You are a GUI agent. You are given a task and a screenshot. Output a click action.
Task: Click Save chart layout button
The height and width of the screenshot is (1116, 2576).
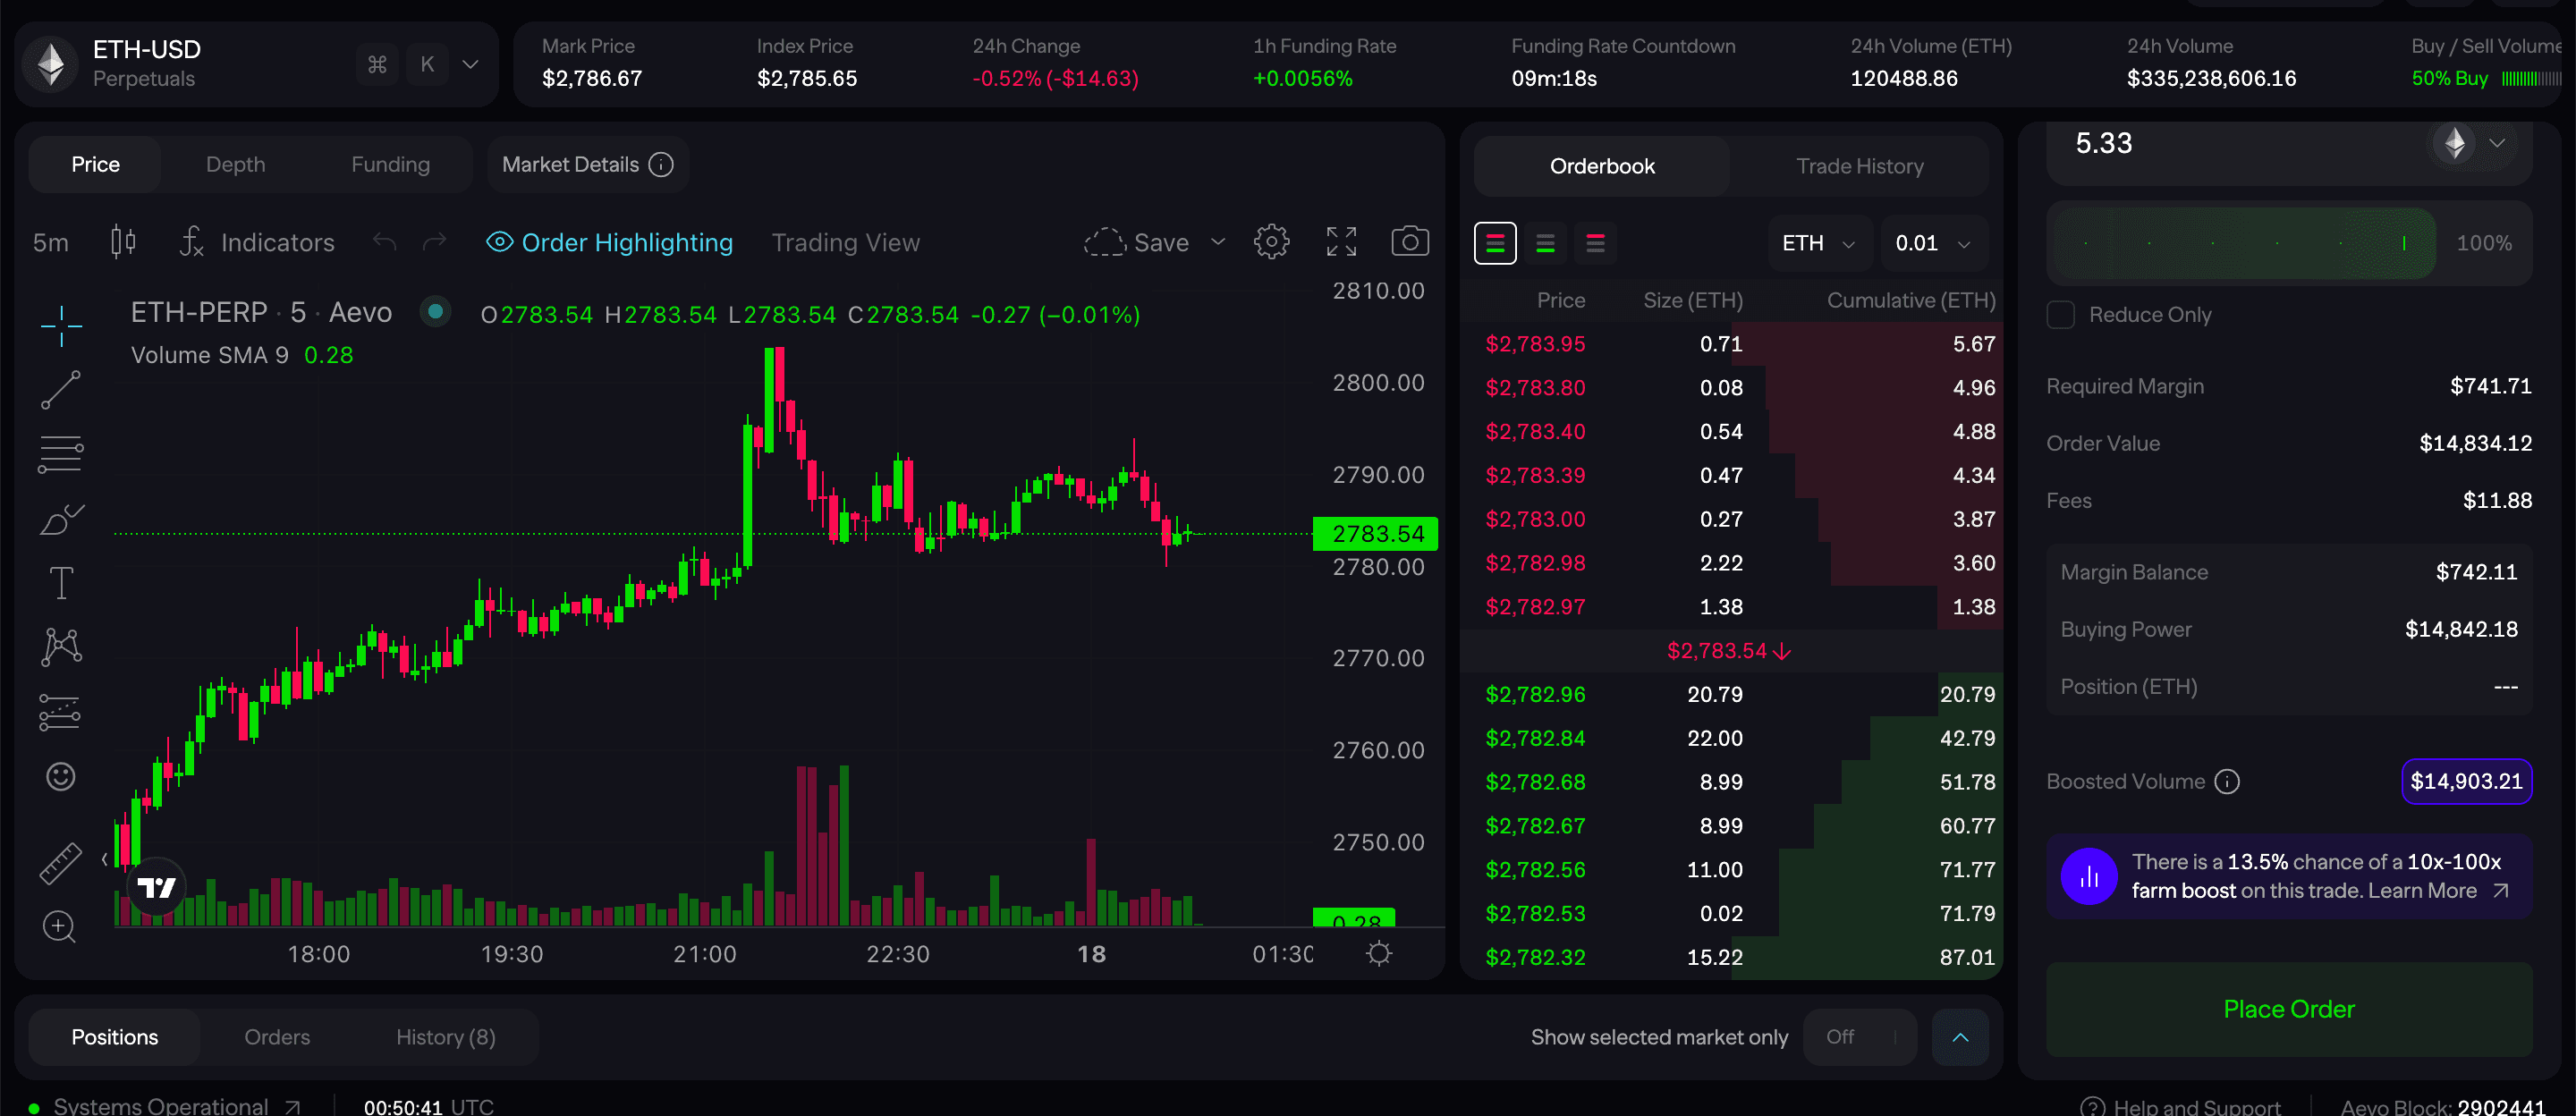click(x=1137, y=242)
